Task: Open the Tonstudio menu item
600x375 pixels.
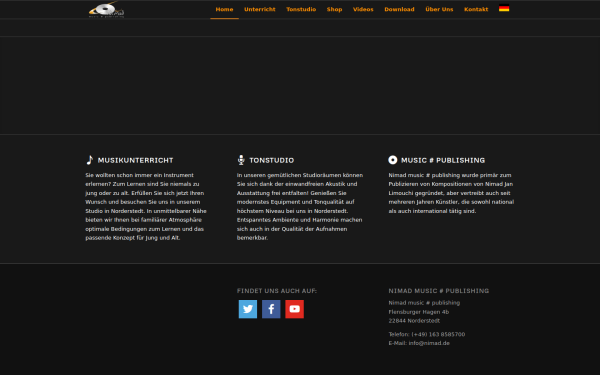Action: (301, 9)
